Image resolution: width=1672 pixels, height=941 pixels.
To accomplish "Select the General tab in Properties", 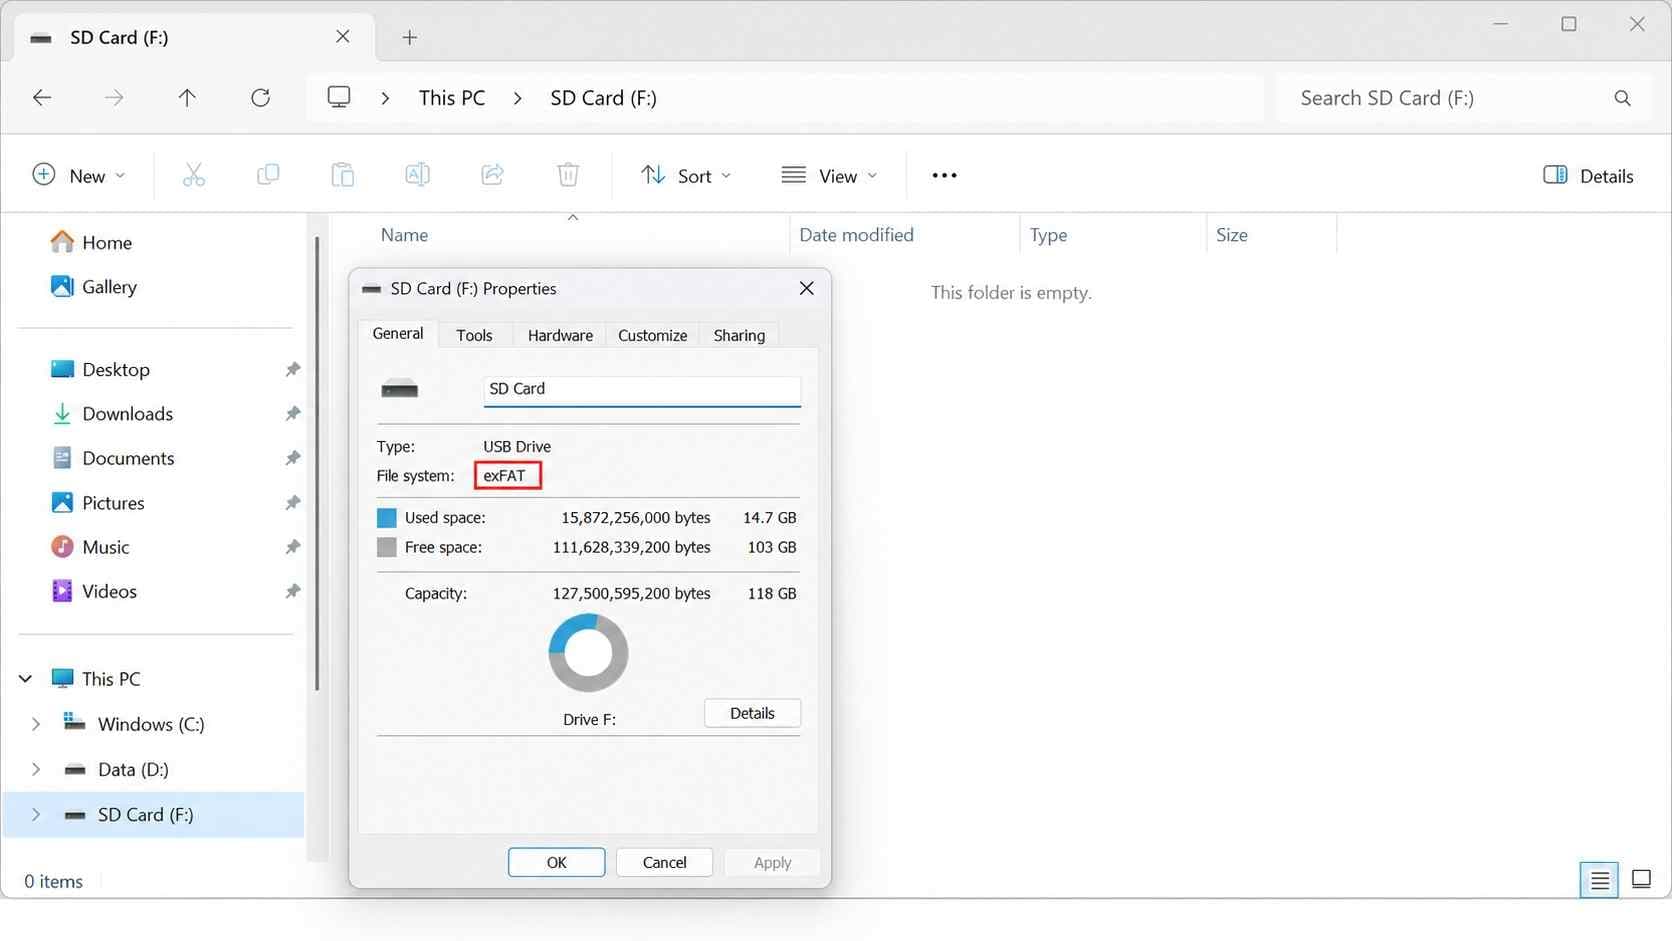I will click(398, 334).
